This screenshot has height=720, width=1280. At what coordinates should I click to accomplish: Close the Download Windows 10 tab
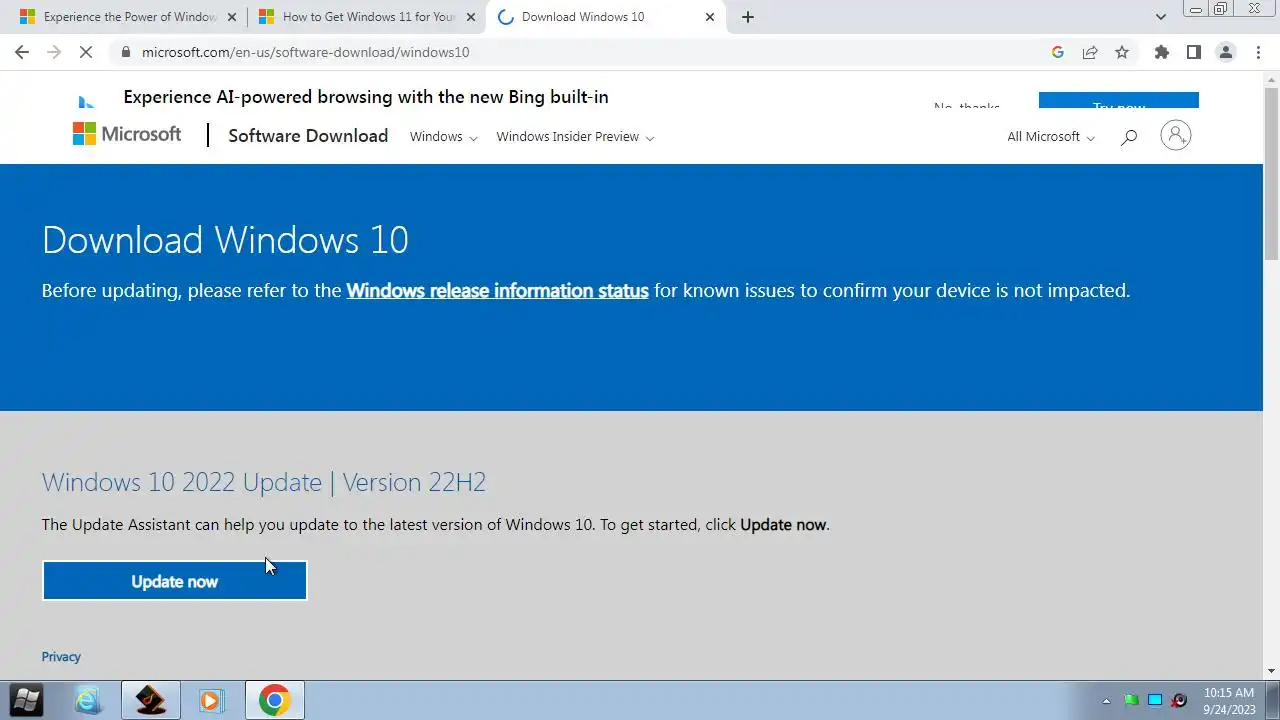pyautogui.click(x=710, y=17)
